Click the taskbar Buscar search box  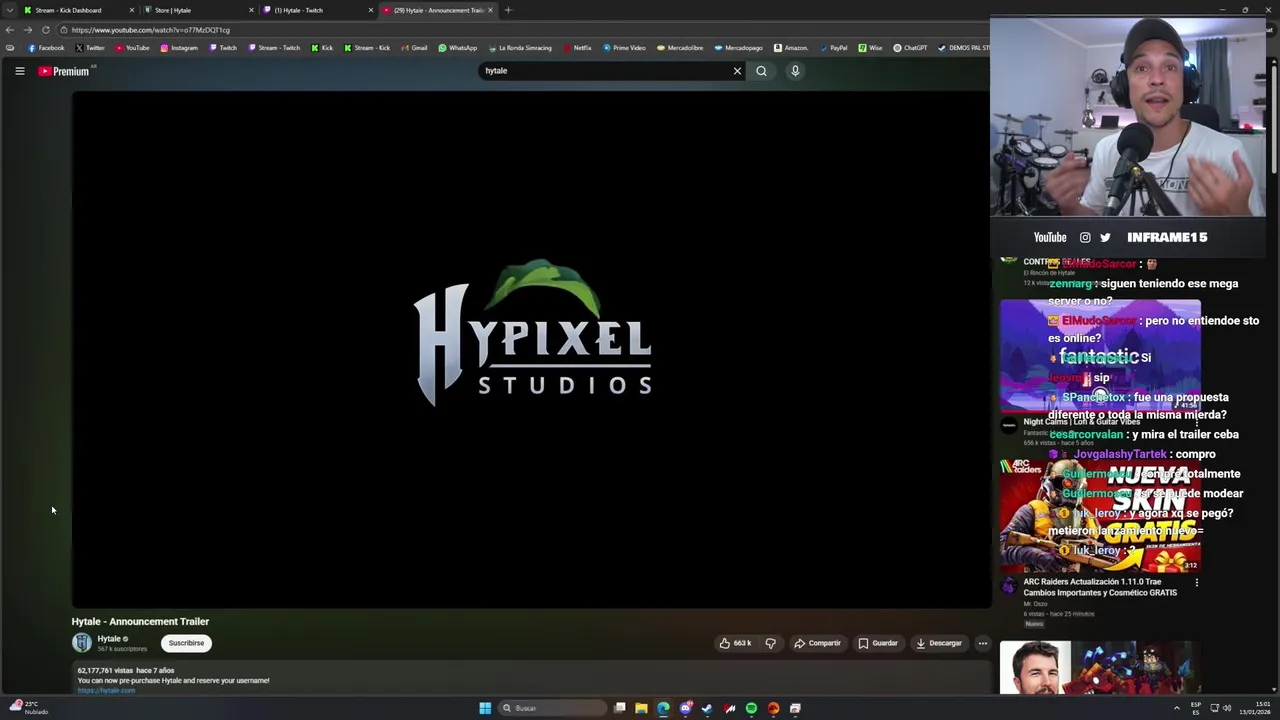click(553, 708)
